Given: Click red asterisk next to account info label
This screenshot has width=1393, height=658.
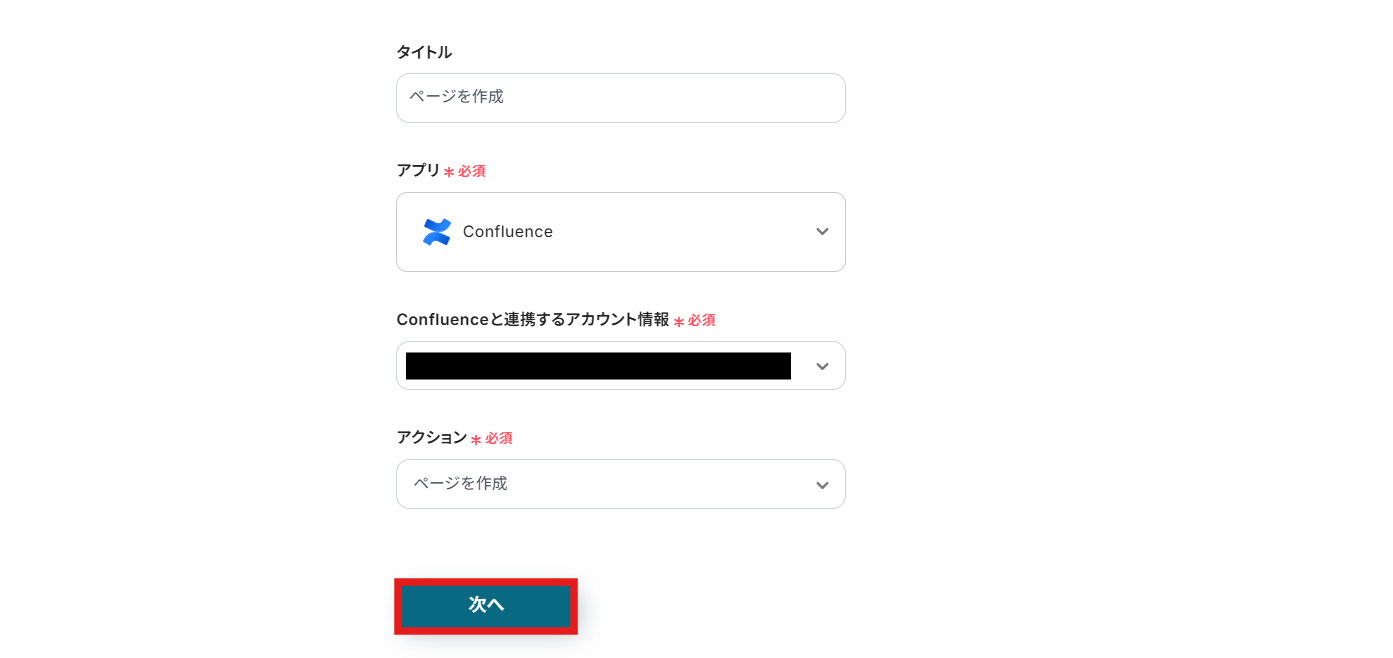Looking at the screenshot, I should (x=679, y=322).
